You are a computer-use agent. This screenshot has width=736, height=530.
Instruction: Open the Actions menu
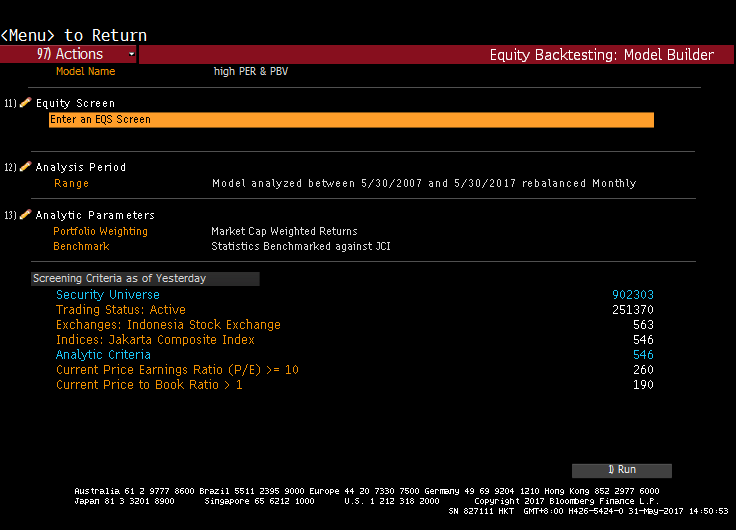68,54
